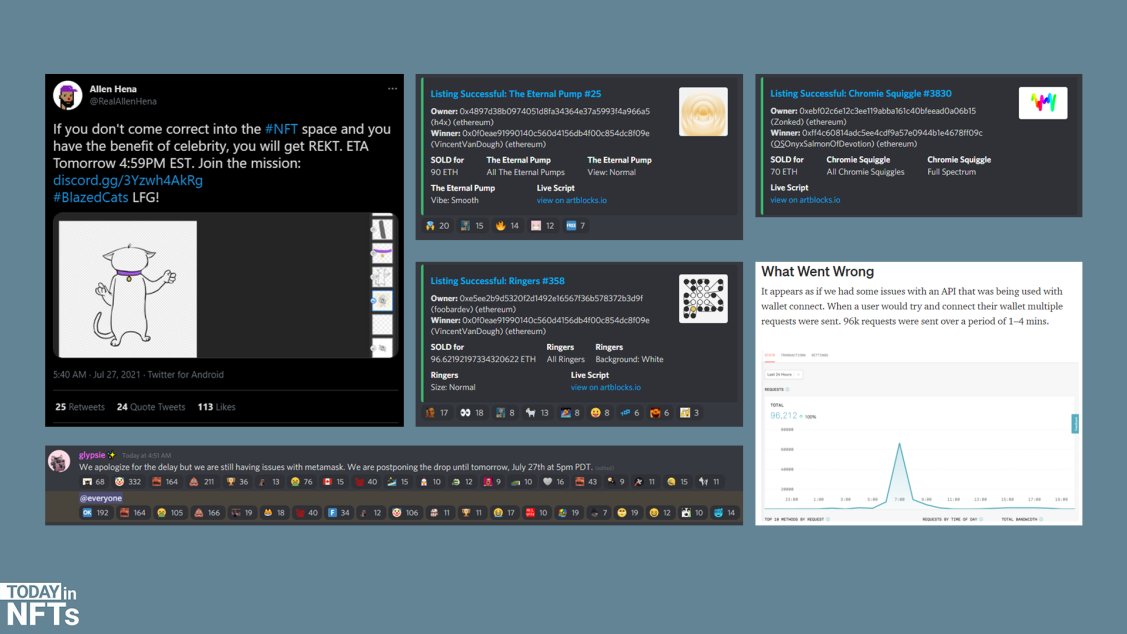Click the Today in NFTs logo
Screen dimensions: 1127x634
(40, 605)
